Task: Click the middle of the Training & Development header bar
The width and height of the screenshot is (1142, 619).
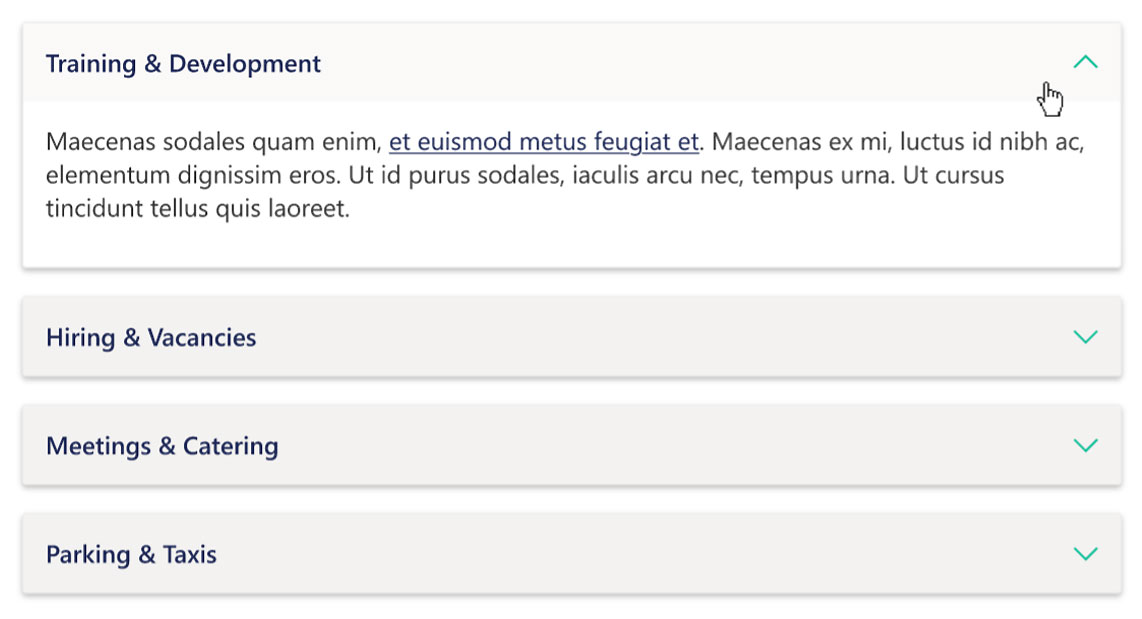Action: click(x=571, y=63)
